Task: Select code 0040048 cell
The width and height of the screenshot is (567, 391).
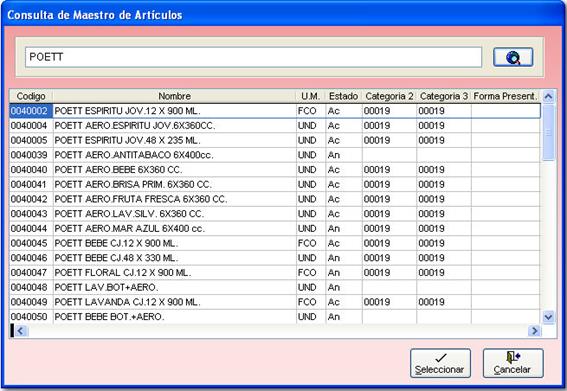Action: point(31,287)
